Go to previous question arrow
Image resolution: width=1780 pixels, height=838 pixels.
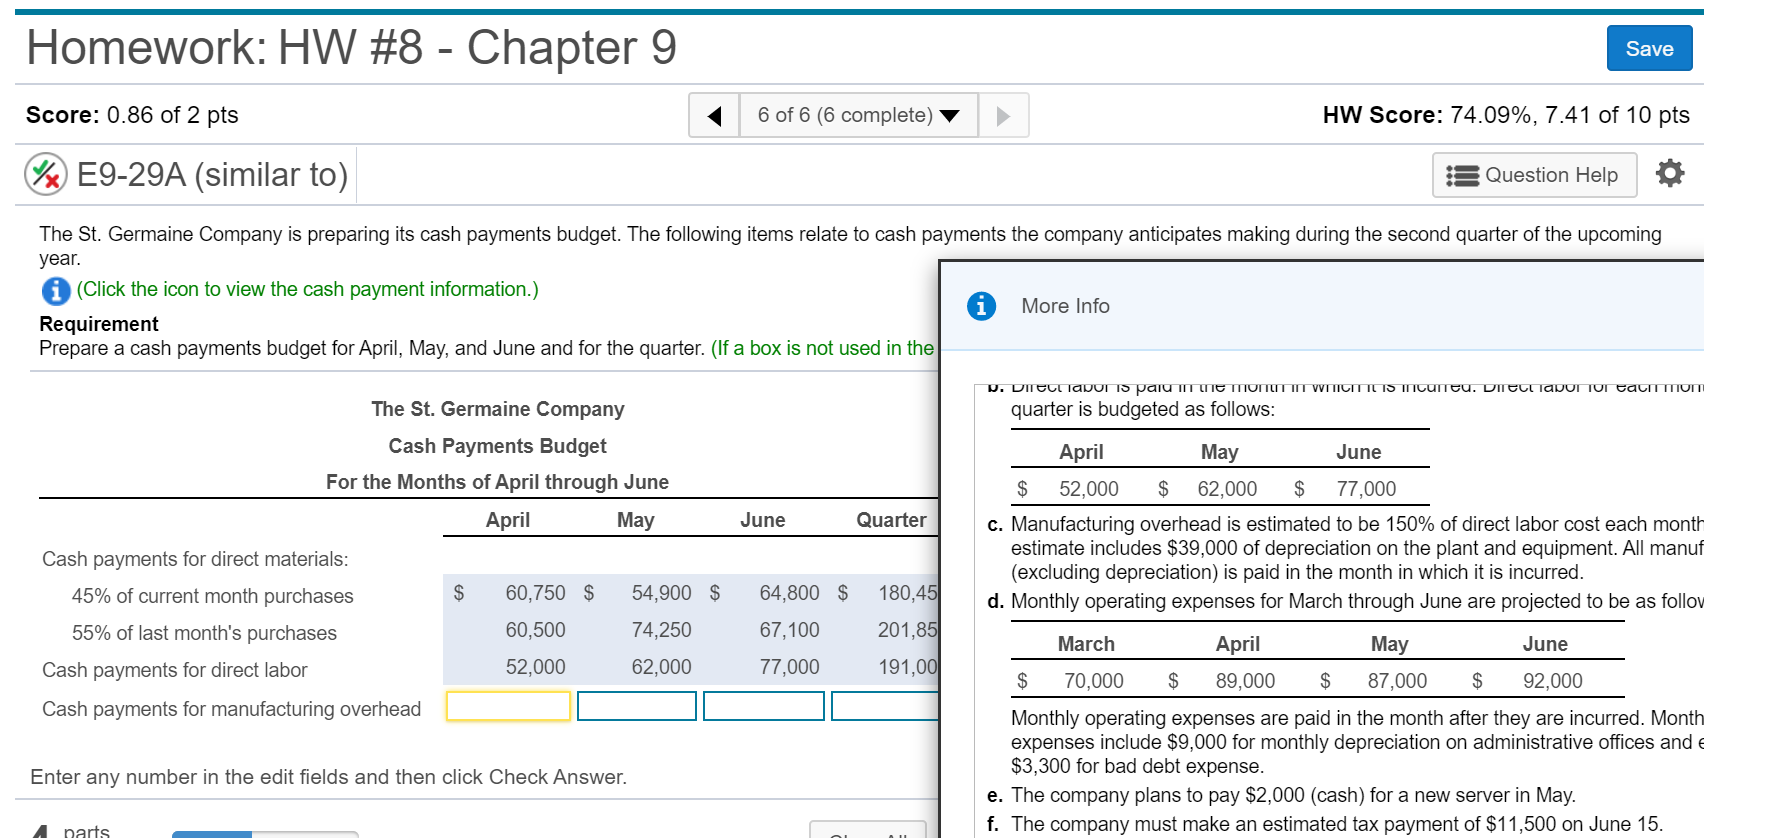click(x=714, y=115)
